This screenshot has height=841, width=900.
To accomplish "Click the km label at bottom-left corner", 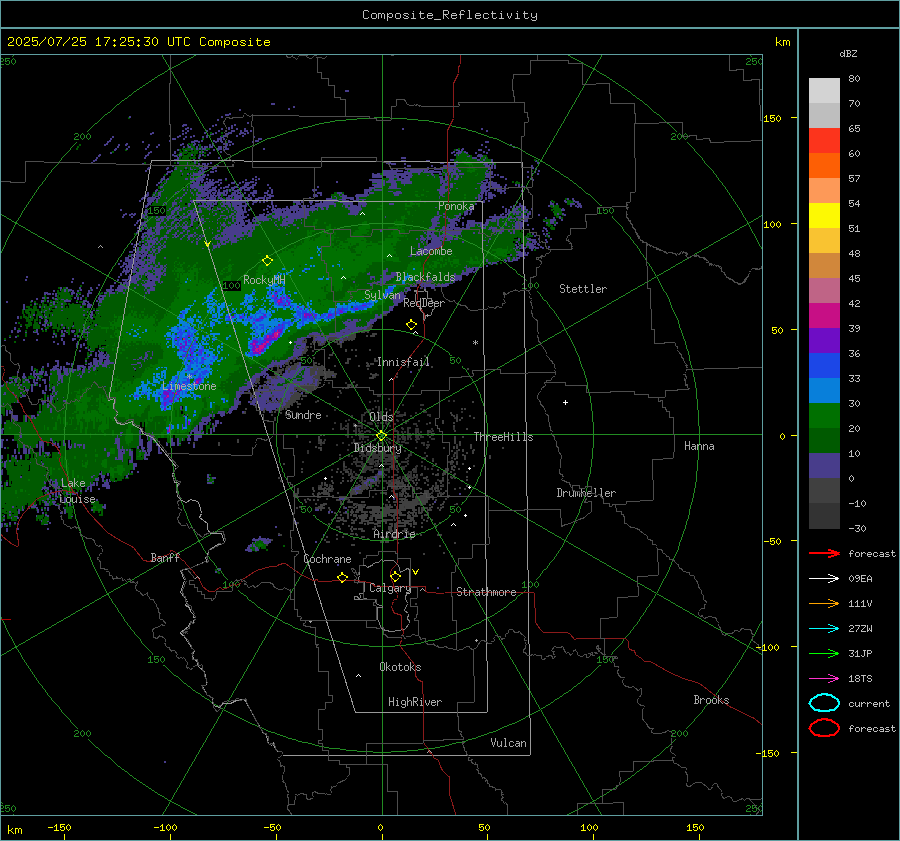I will [x=14, y=830].
